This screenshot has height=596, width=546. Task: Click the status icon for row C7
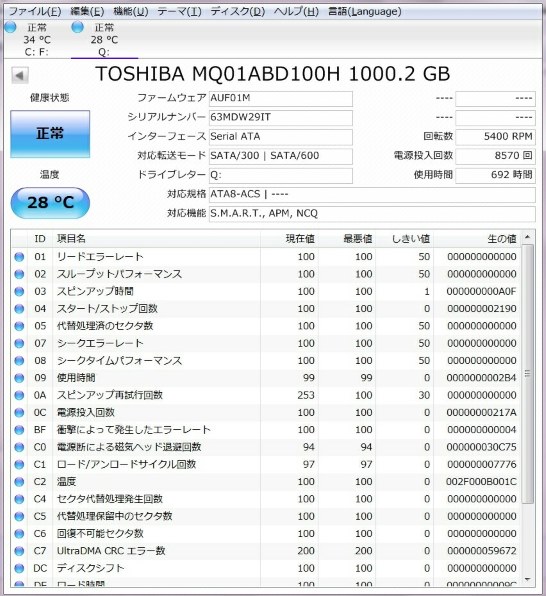pyautogui.click(x=19, y=551)
